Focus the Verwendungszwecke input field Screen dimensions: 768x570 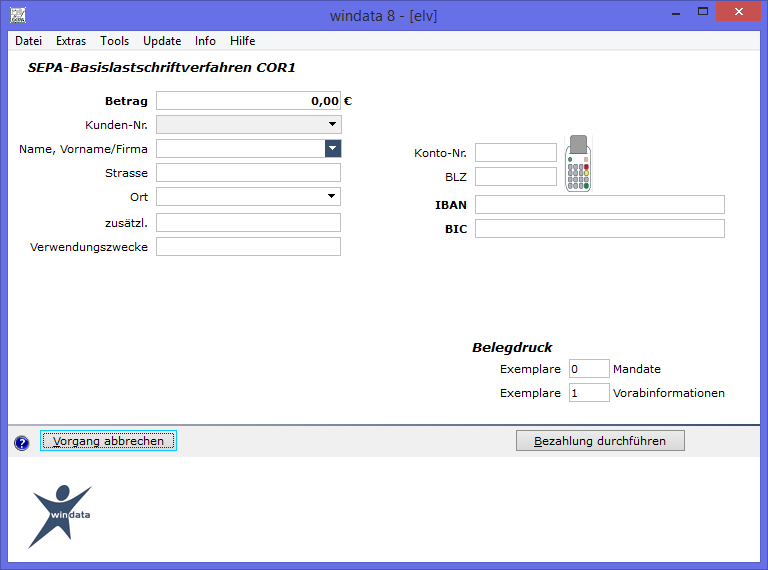[248, 246]
